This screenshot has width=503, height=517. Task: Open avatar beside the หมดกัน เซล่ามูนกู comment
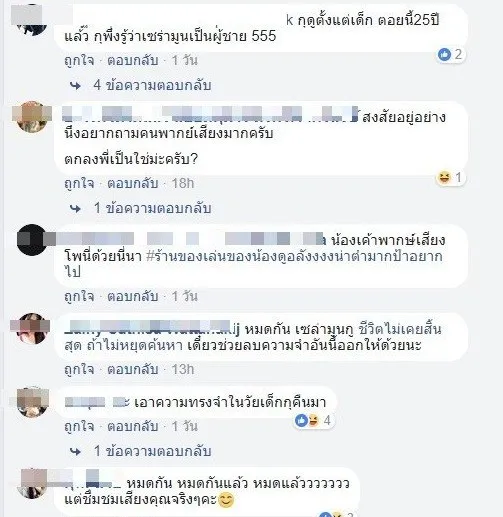pos(32,328)
